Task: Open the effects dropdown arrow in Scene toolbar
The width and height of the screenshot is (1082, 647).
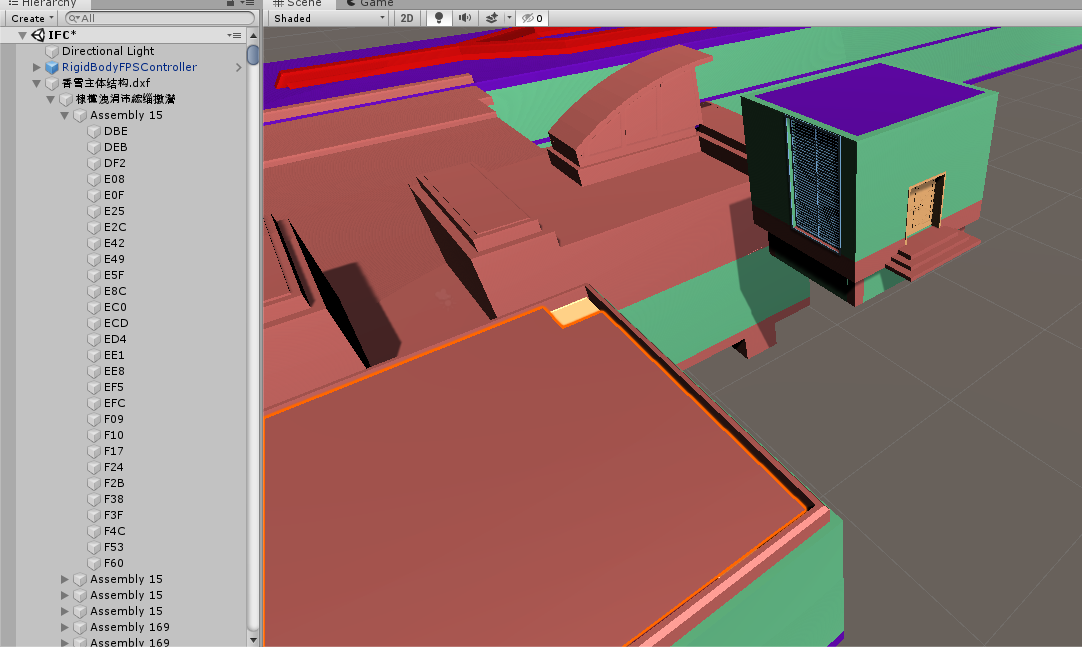Action: pyautogui.click(x=509, y=17)
